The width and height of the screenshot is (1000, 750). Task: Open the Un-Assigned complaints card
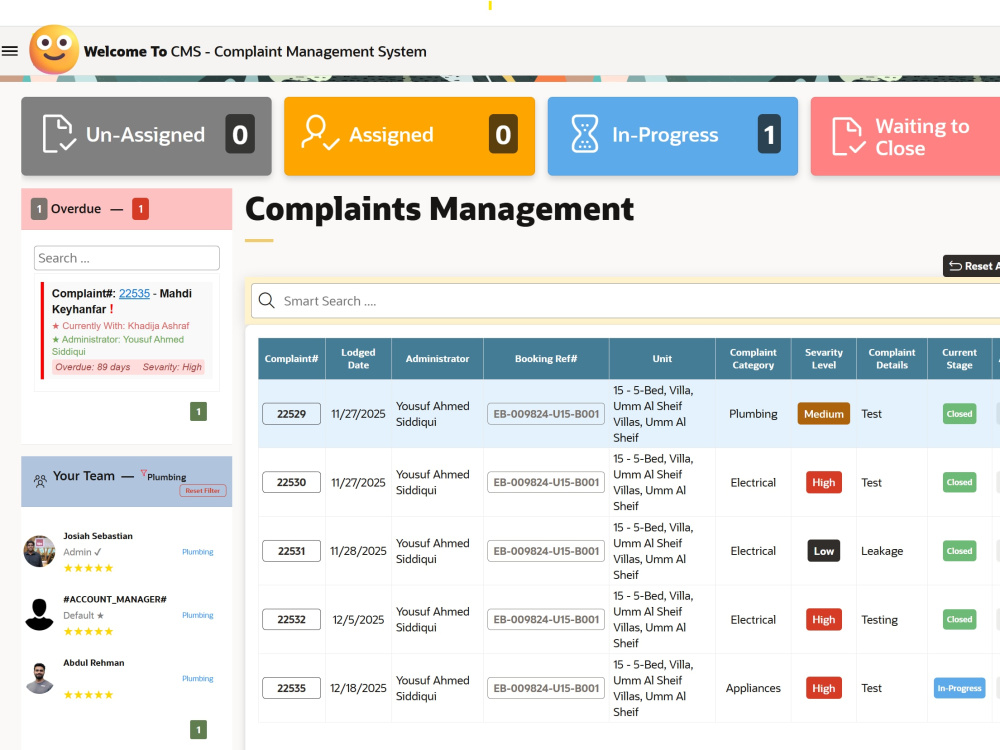click(146, 136)
